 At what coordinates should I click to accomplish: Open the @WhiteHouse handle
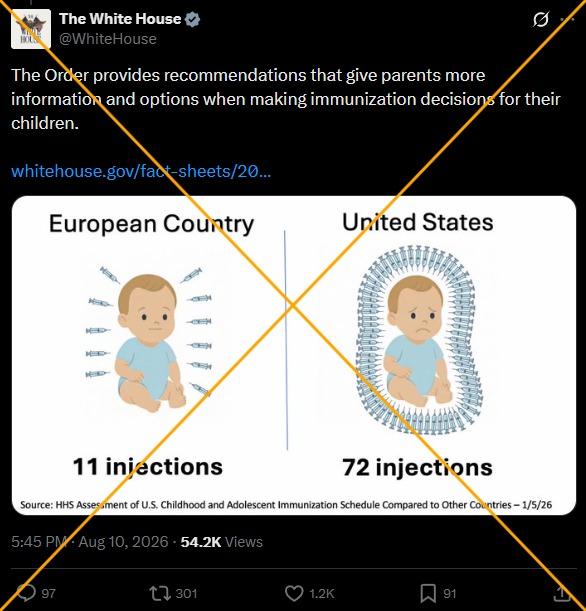pyautogui.click(x=108, y=39)
